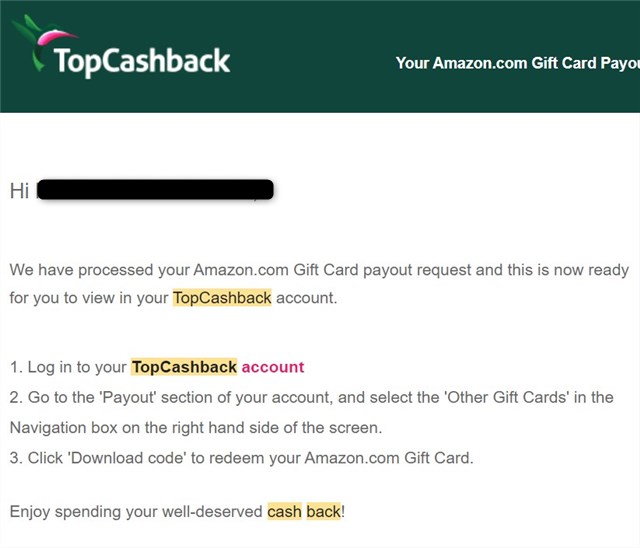Click the '1. Log in to your' text
Screen dimensions: 640x548
point(68,367)
